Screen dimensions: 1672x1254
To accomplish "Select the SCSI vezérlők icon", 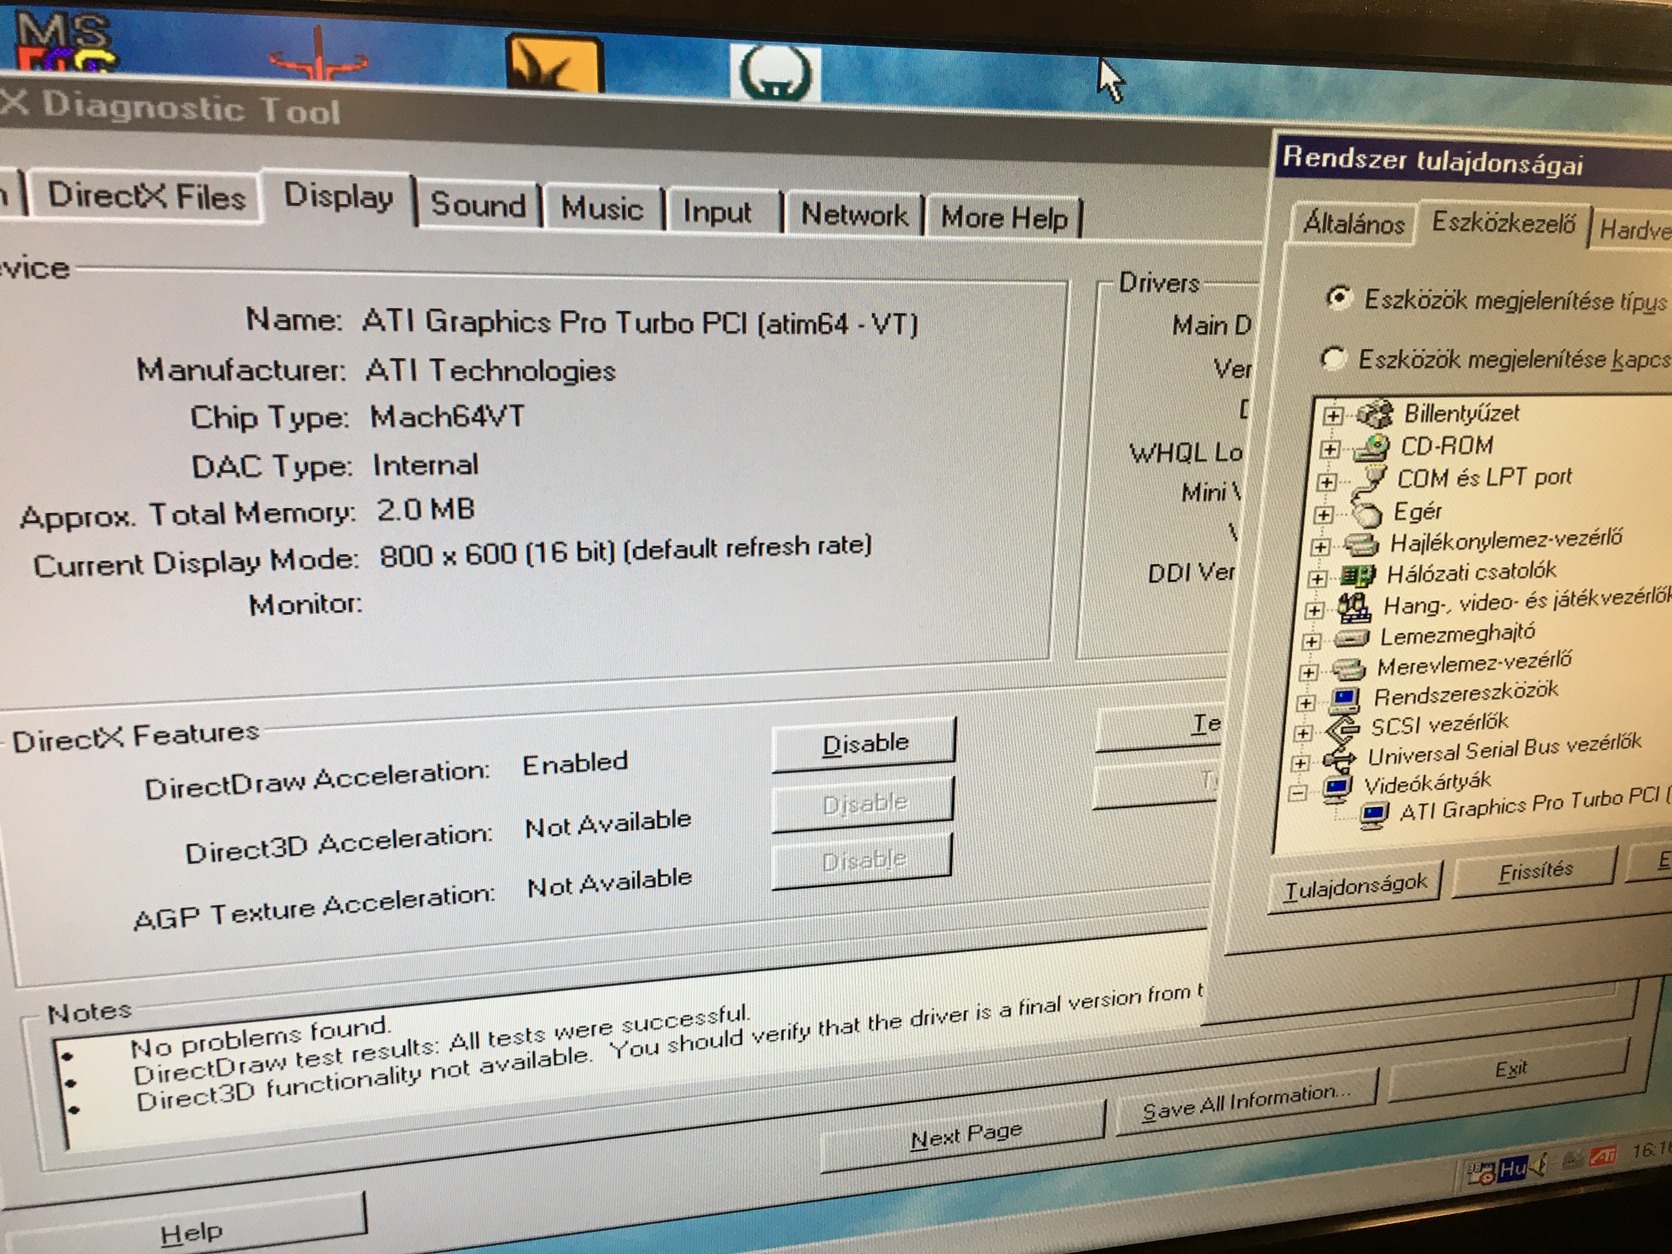I will 1342,728.
